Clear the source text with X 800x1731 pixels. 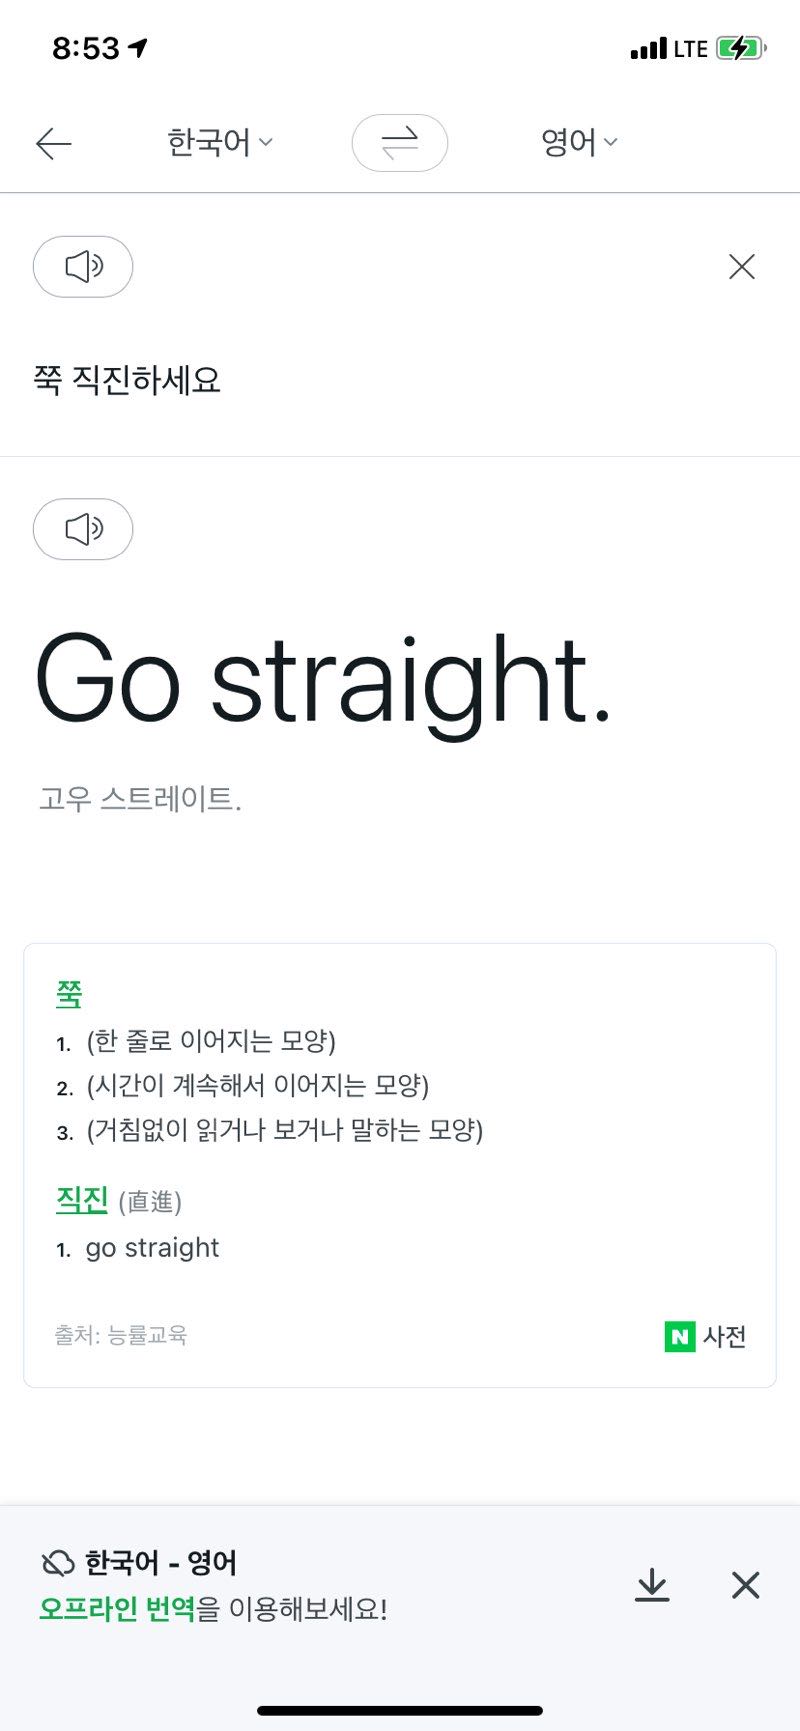(741, 267)
